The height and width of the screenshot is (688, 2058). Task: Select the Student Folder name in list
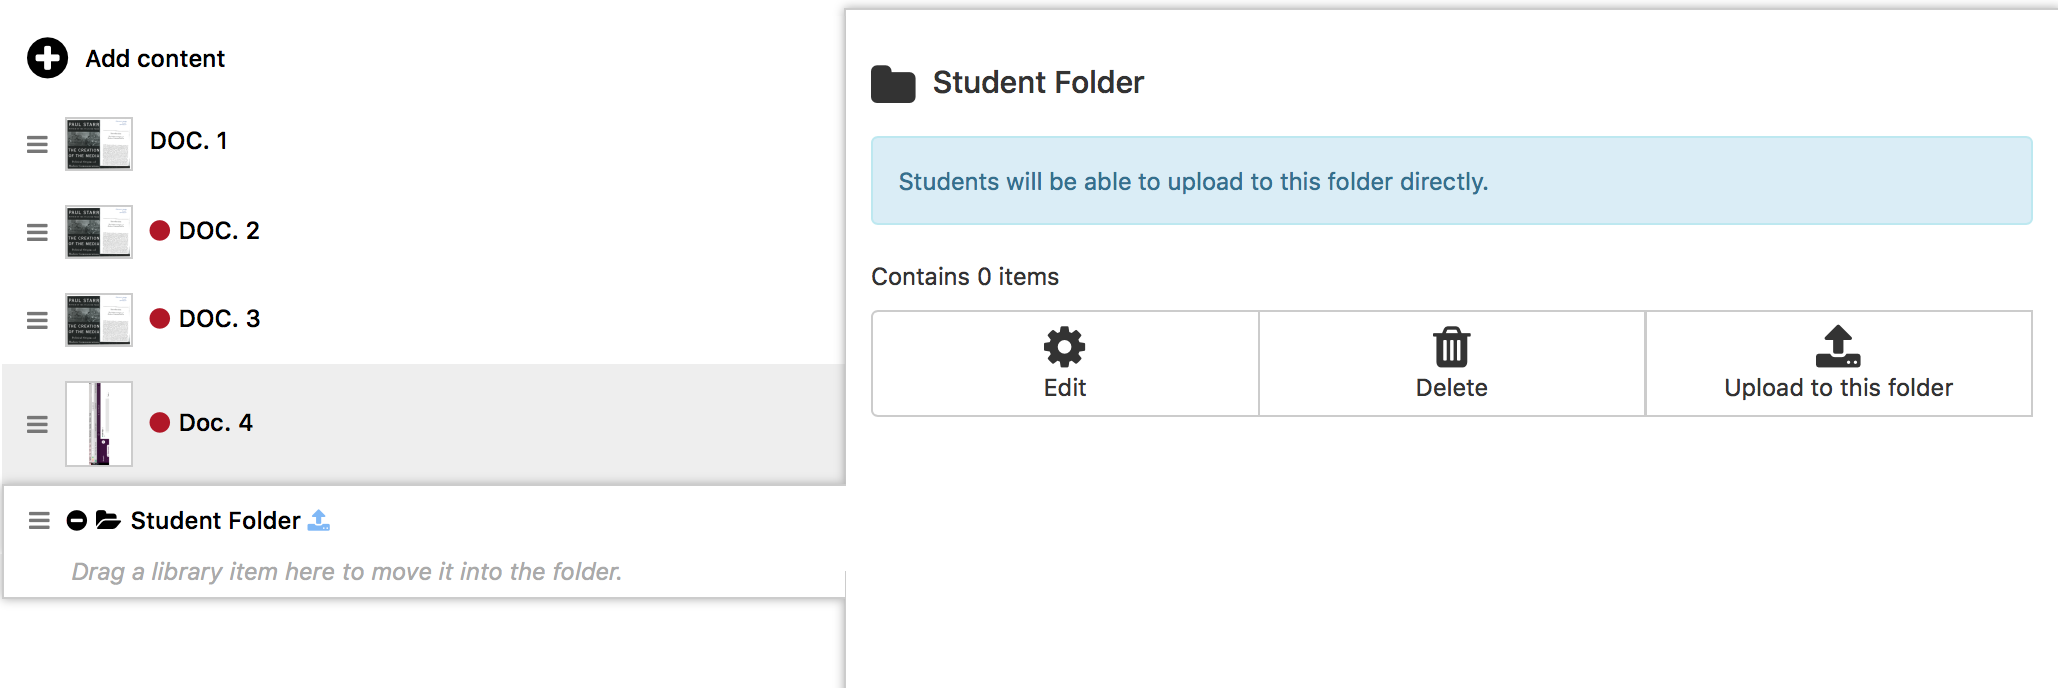215,521
